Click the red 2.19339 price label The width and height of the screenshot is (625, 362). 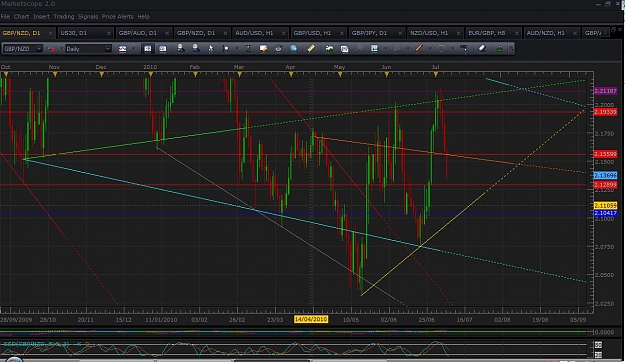coord(605,112)
